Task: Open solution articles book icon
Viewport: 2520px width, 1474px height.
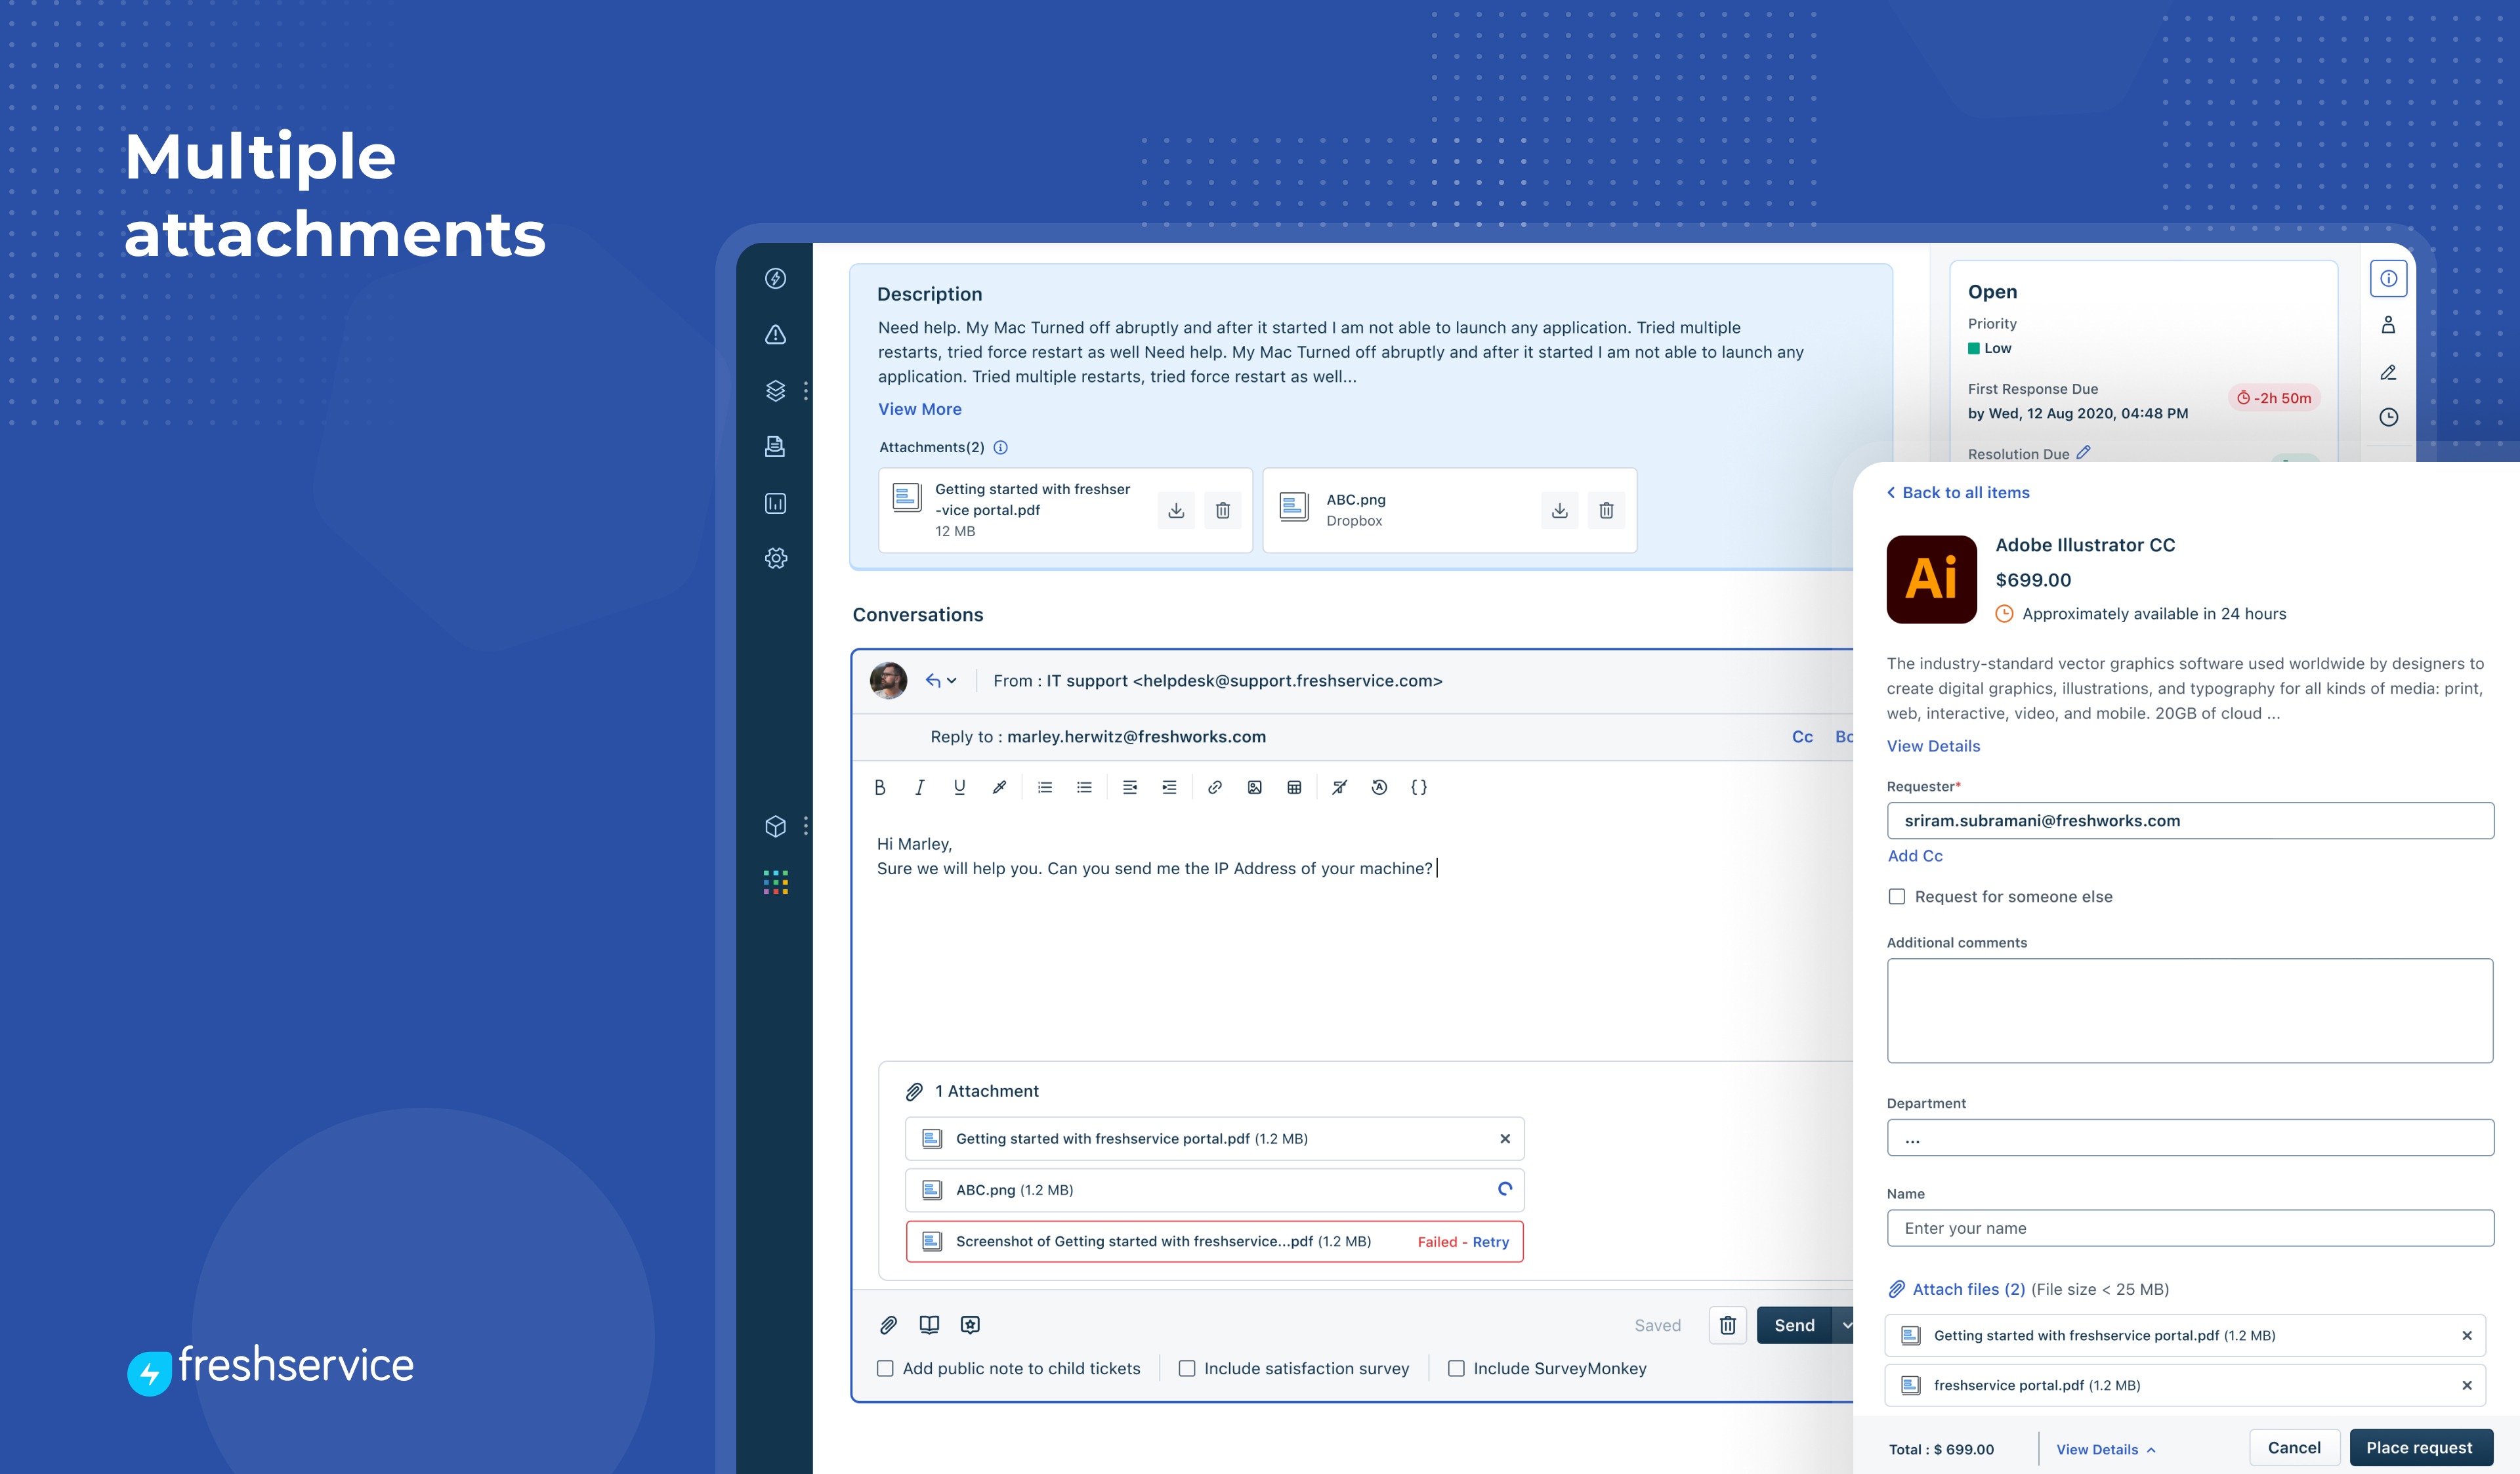Action: pyautogui.click(x=929, y=1325)
